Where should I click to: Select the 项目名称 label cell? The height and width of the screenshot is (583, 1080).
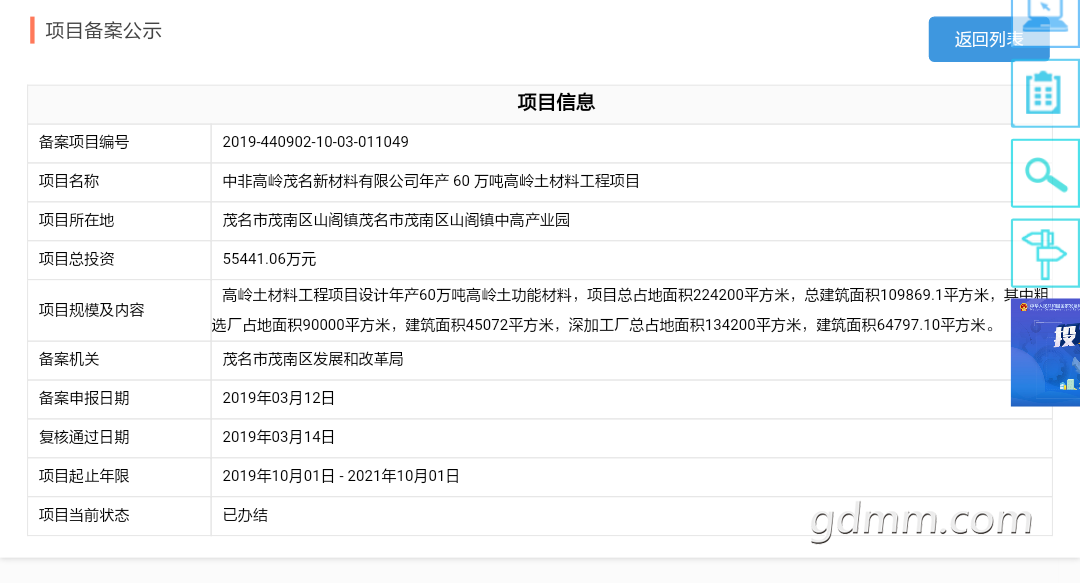[119, 181]
